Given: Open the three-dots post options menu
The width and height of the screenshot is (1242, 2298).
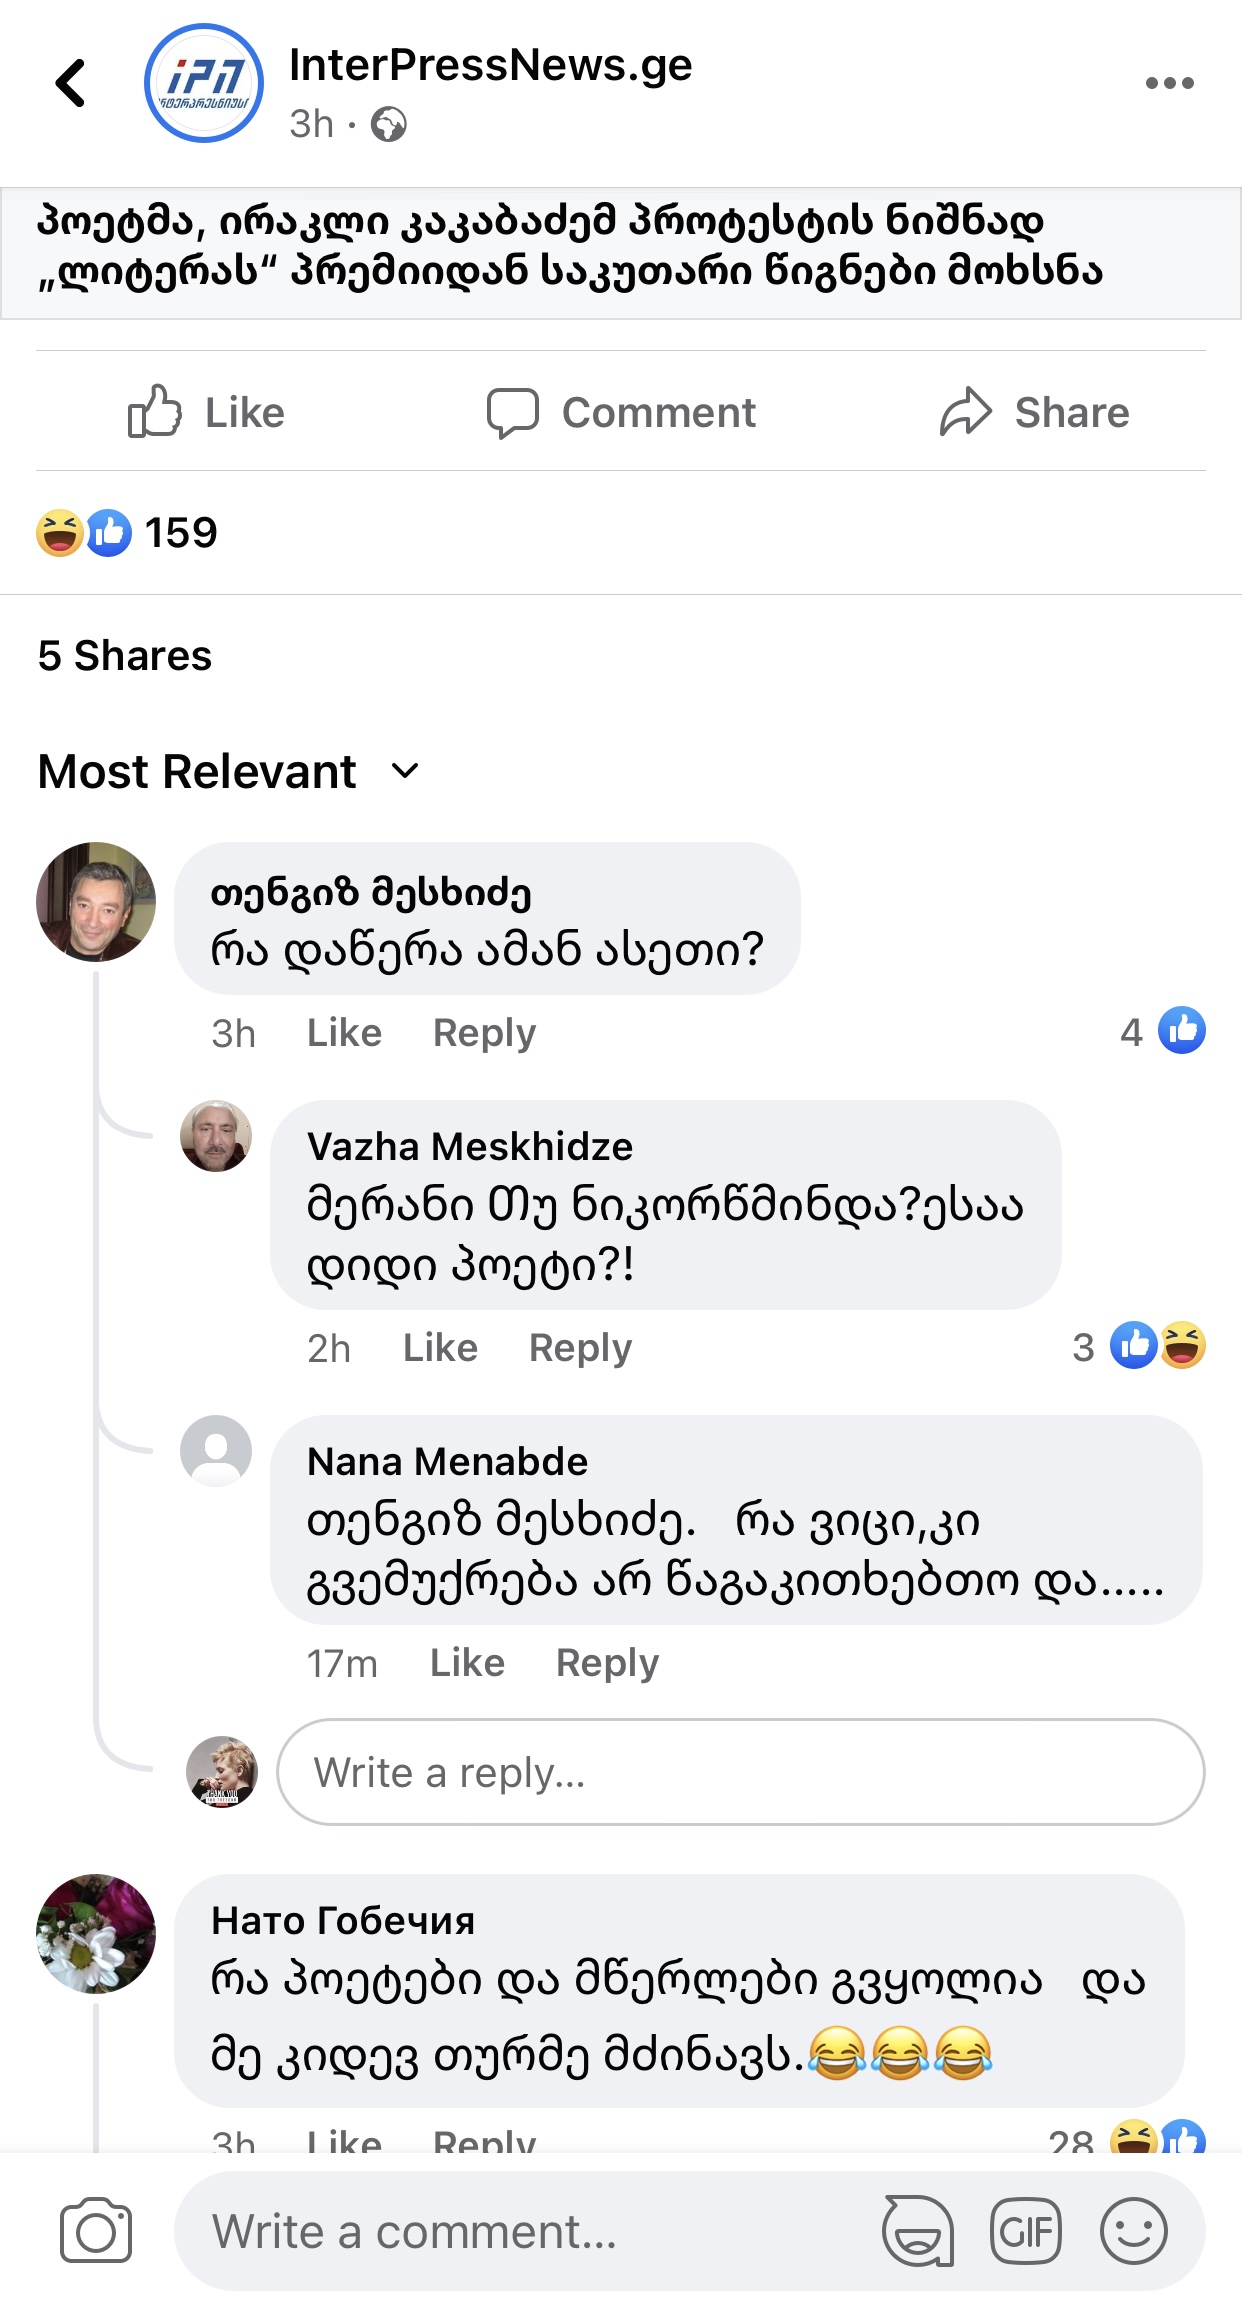Looking at the screenshot, I should pos(1169,83).
